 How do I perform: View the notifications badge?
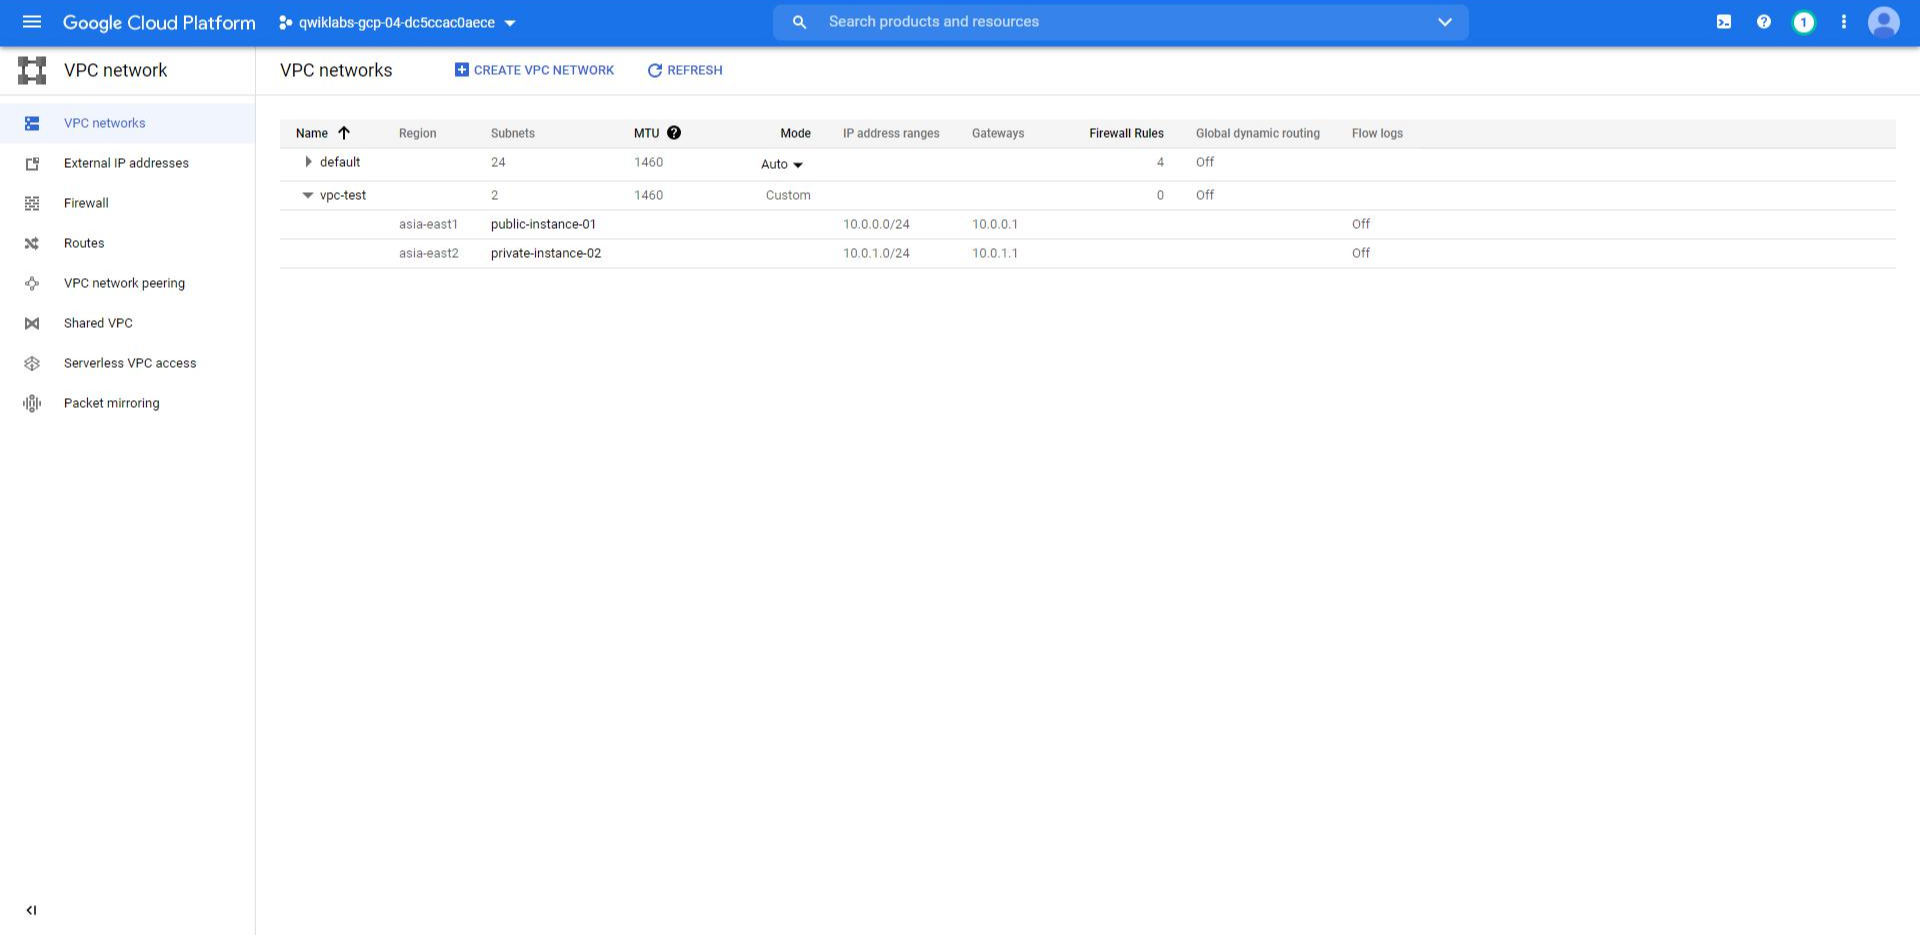1804,22
